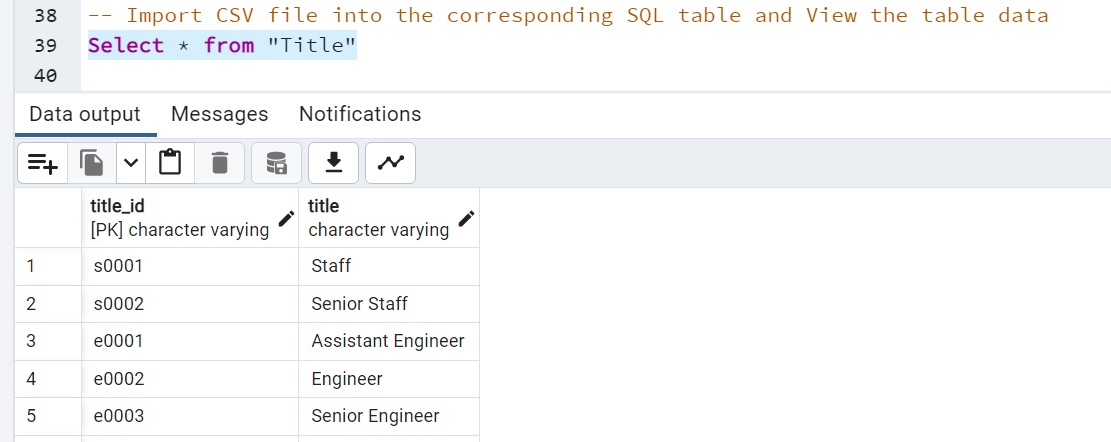Select the cell containing e0003

[190, 416]
